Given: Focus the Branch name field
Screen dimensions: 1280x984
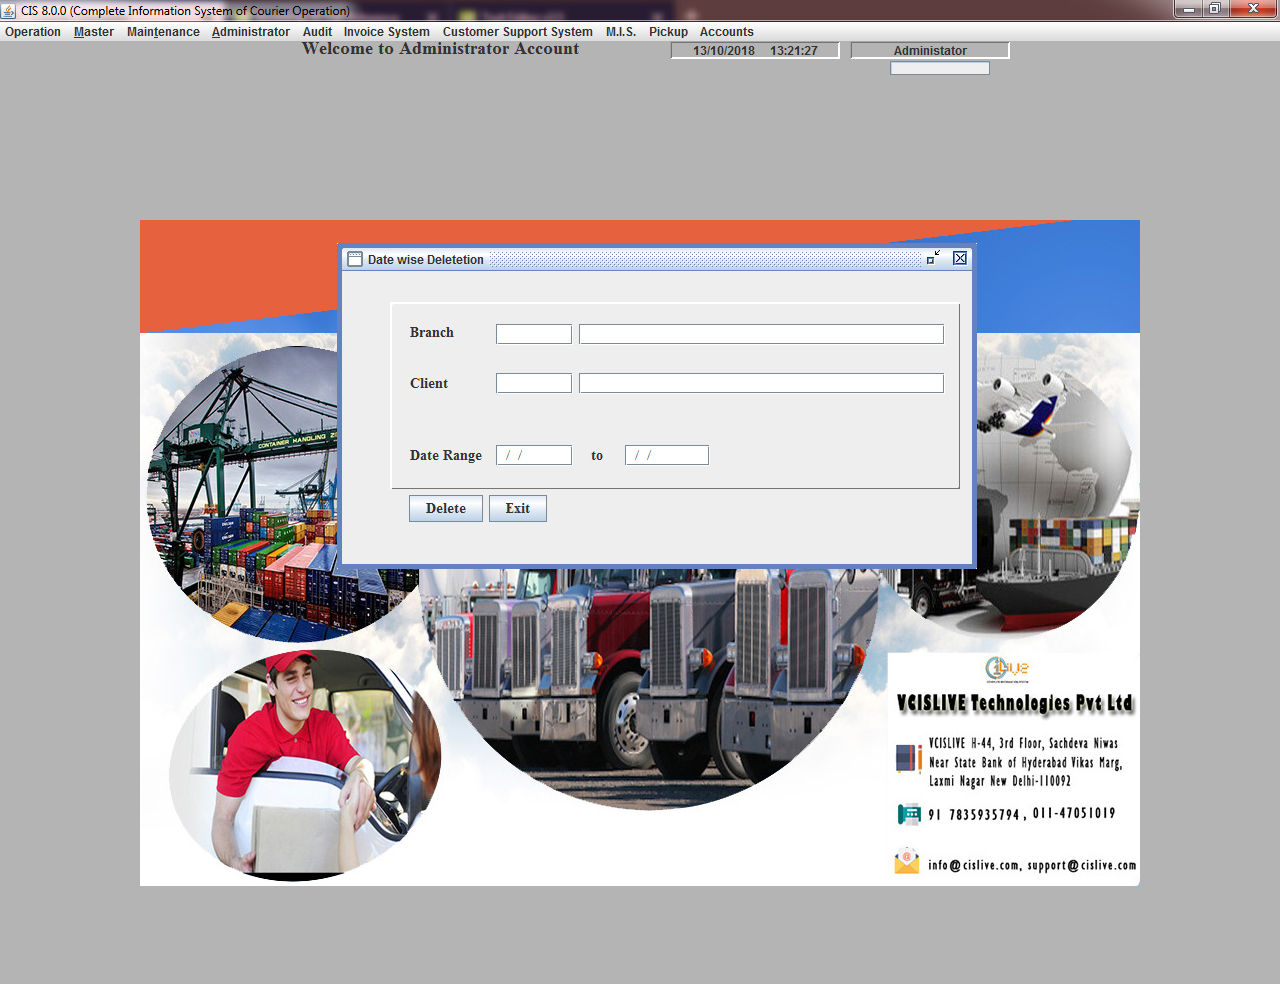Looking at the screenshot, I should pos(761,334).
